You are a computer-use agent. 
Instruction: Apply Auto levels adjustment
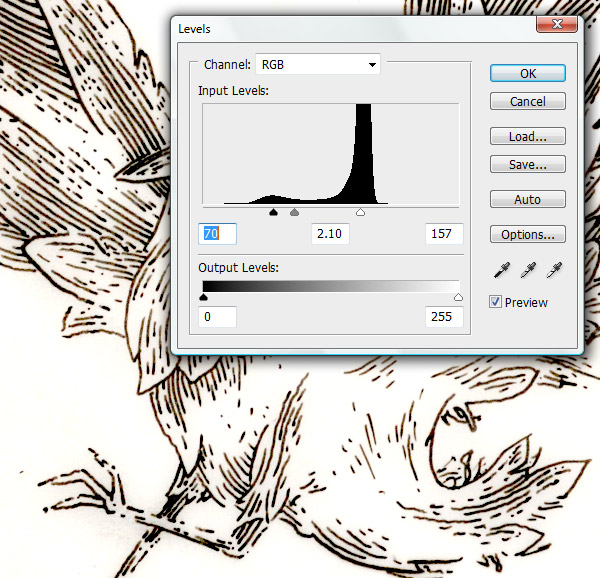pyautogui.click(x=528, y=199)
